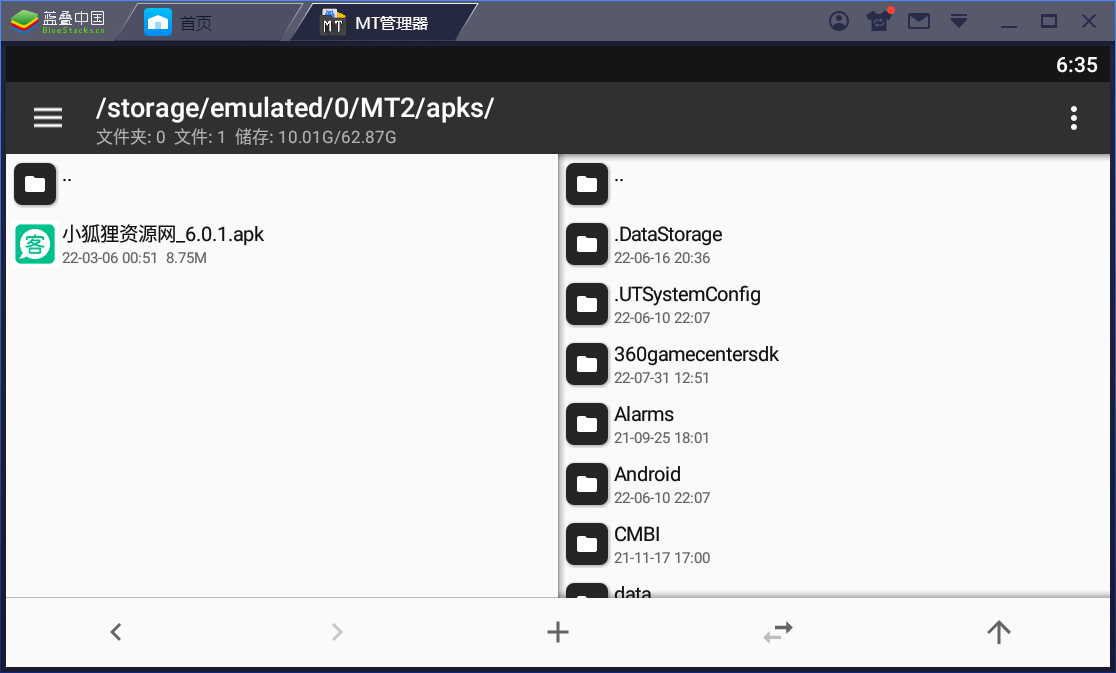Open the 360gamecentersdk folder icon
Viewport: 1116px width, 673px height.
point(587,364)
